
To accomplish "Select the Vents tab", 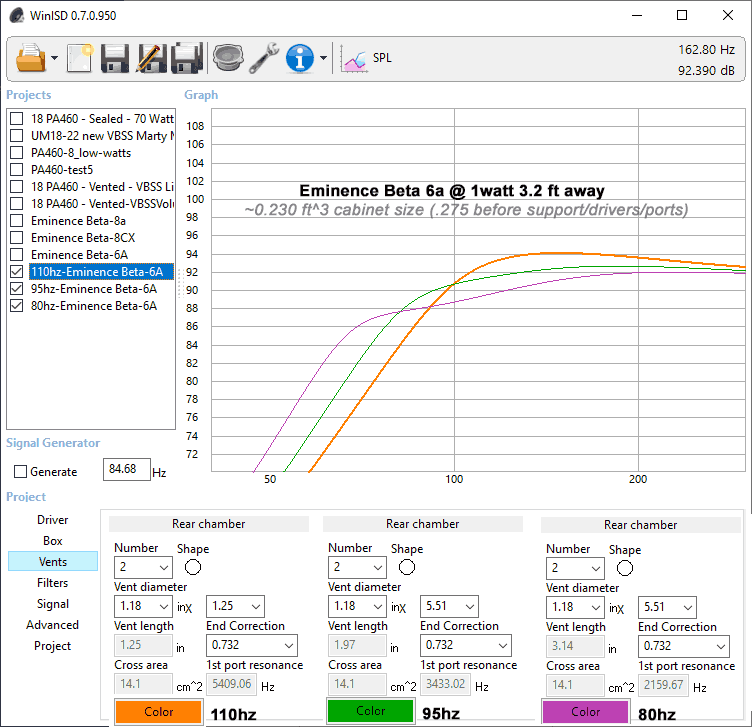I will [53, 562].
